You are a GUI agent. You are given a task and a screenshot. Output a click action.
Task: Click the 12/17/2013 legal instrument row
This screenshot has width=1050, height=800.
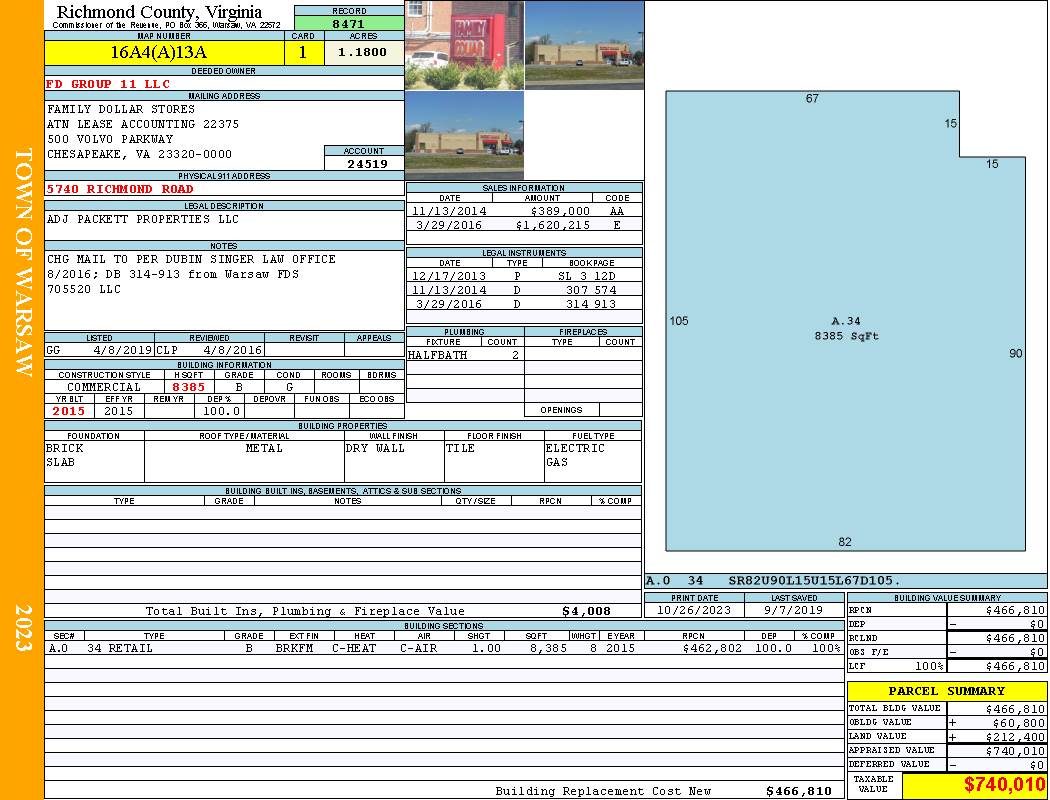pyautogui.click(x=523, y=276)
